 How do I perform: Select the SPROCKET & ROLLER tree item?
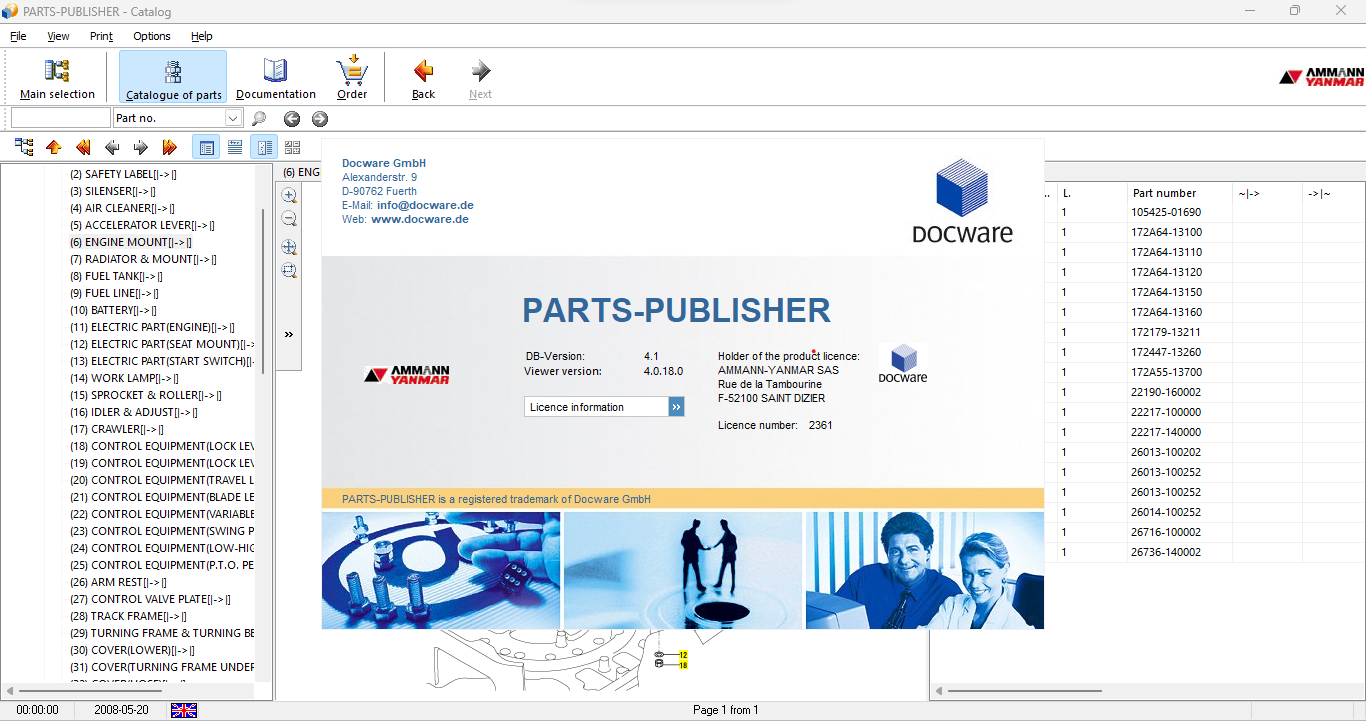pos(146,395)
